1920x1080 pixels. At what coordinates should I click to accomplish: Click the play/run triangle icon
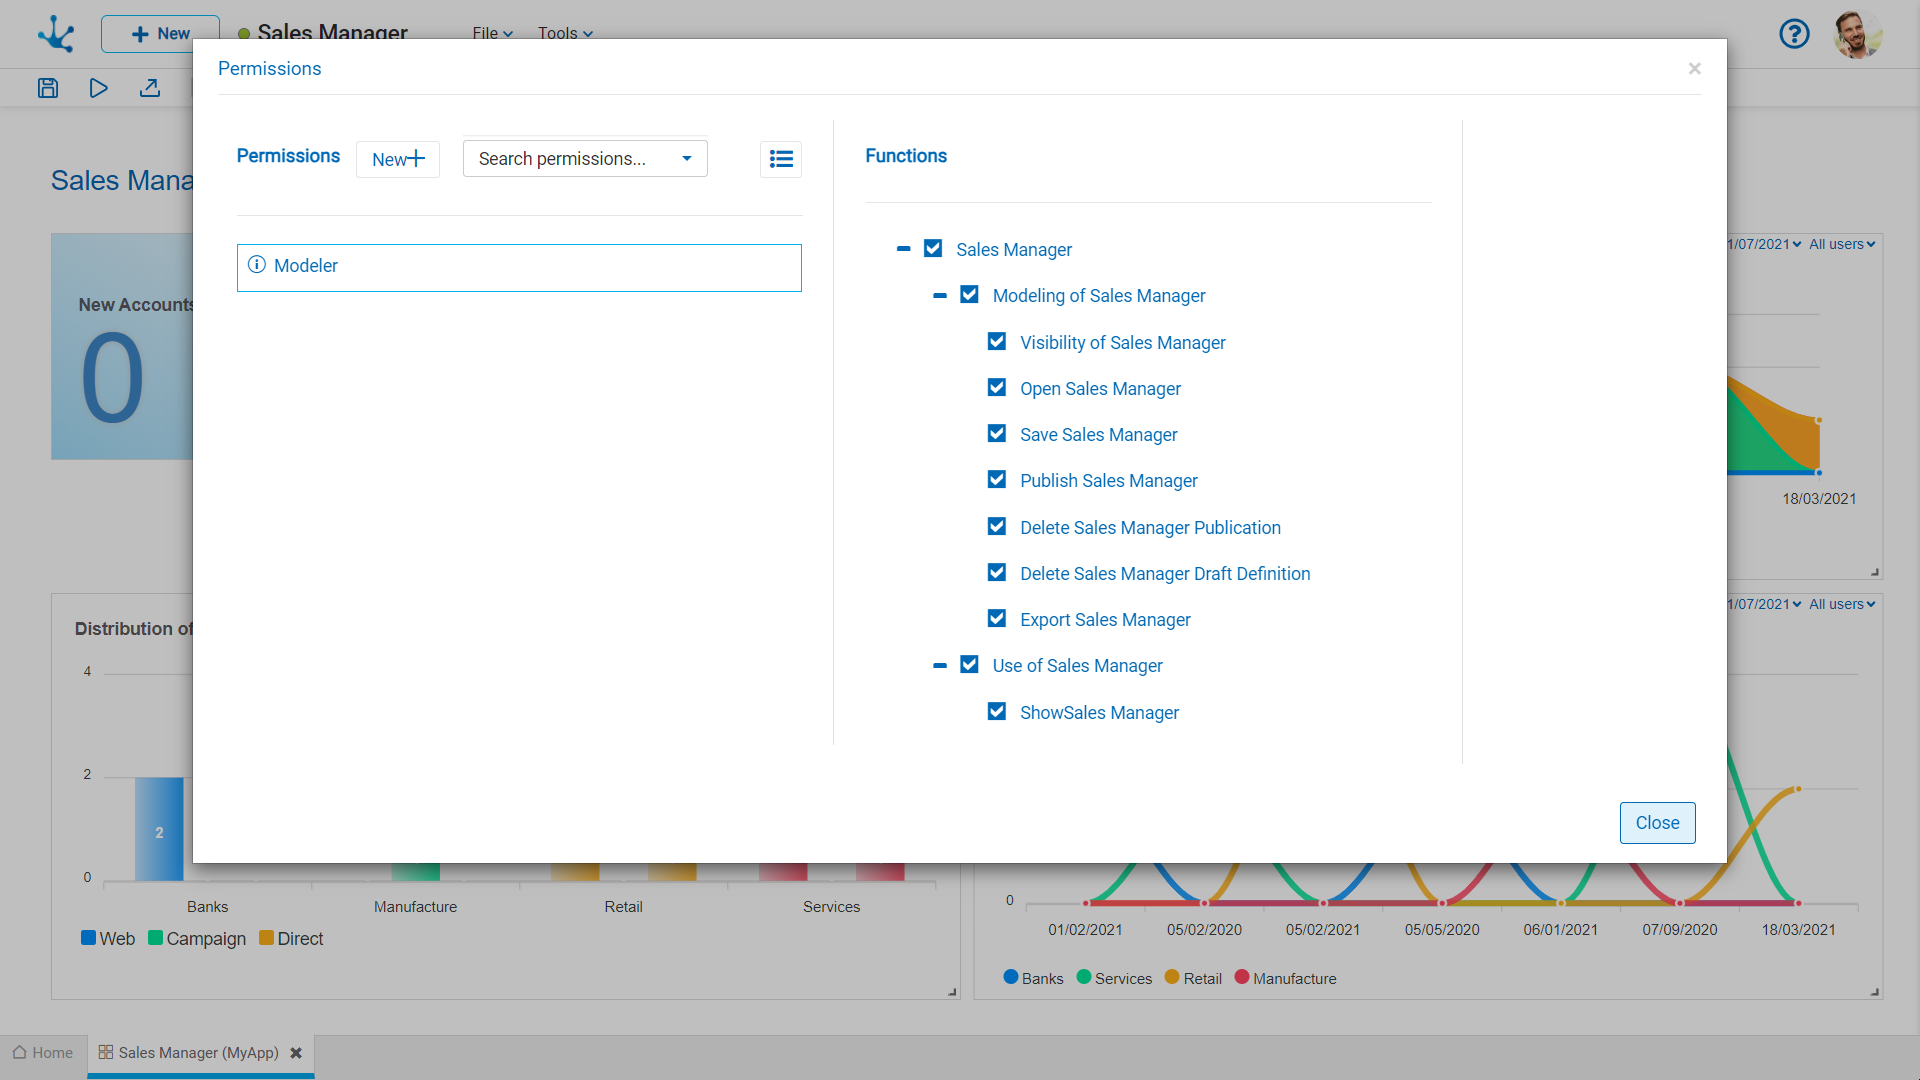click(98, 88)
